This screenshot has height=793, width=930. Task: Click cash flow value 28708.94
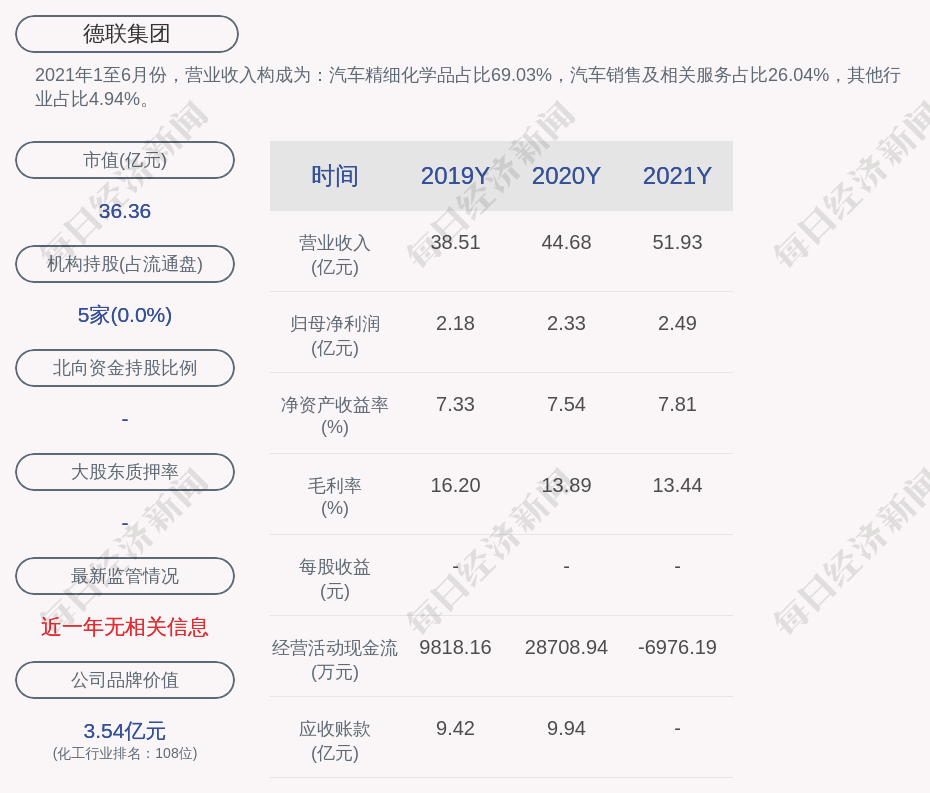point(566,647)
